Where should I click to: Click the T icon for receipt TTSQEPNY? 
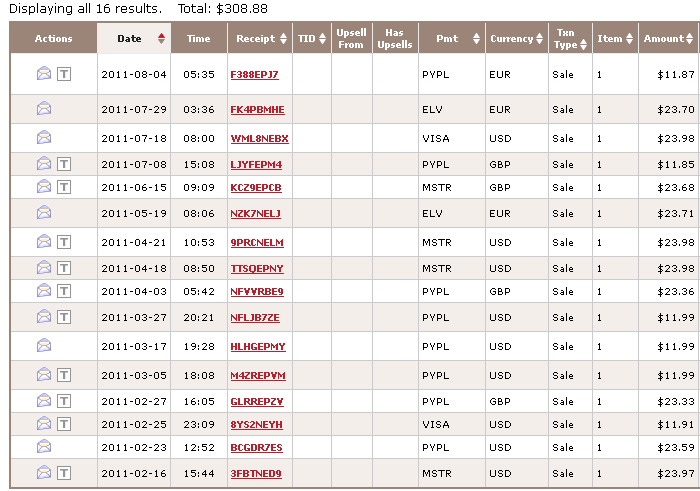tap(64, 267)
